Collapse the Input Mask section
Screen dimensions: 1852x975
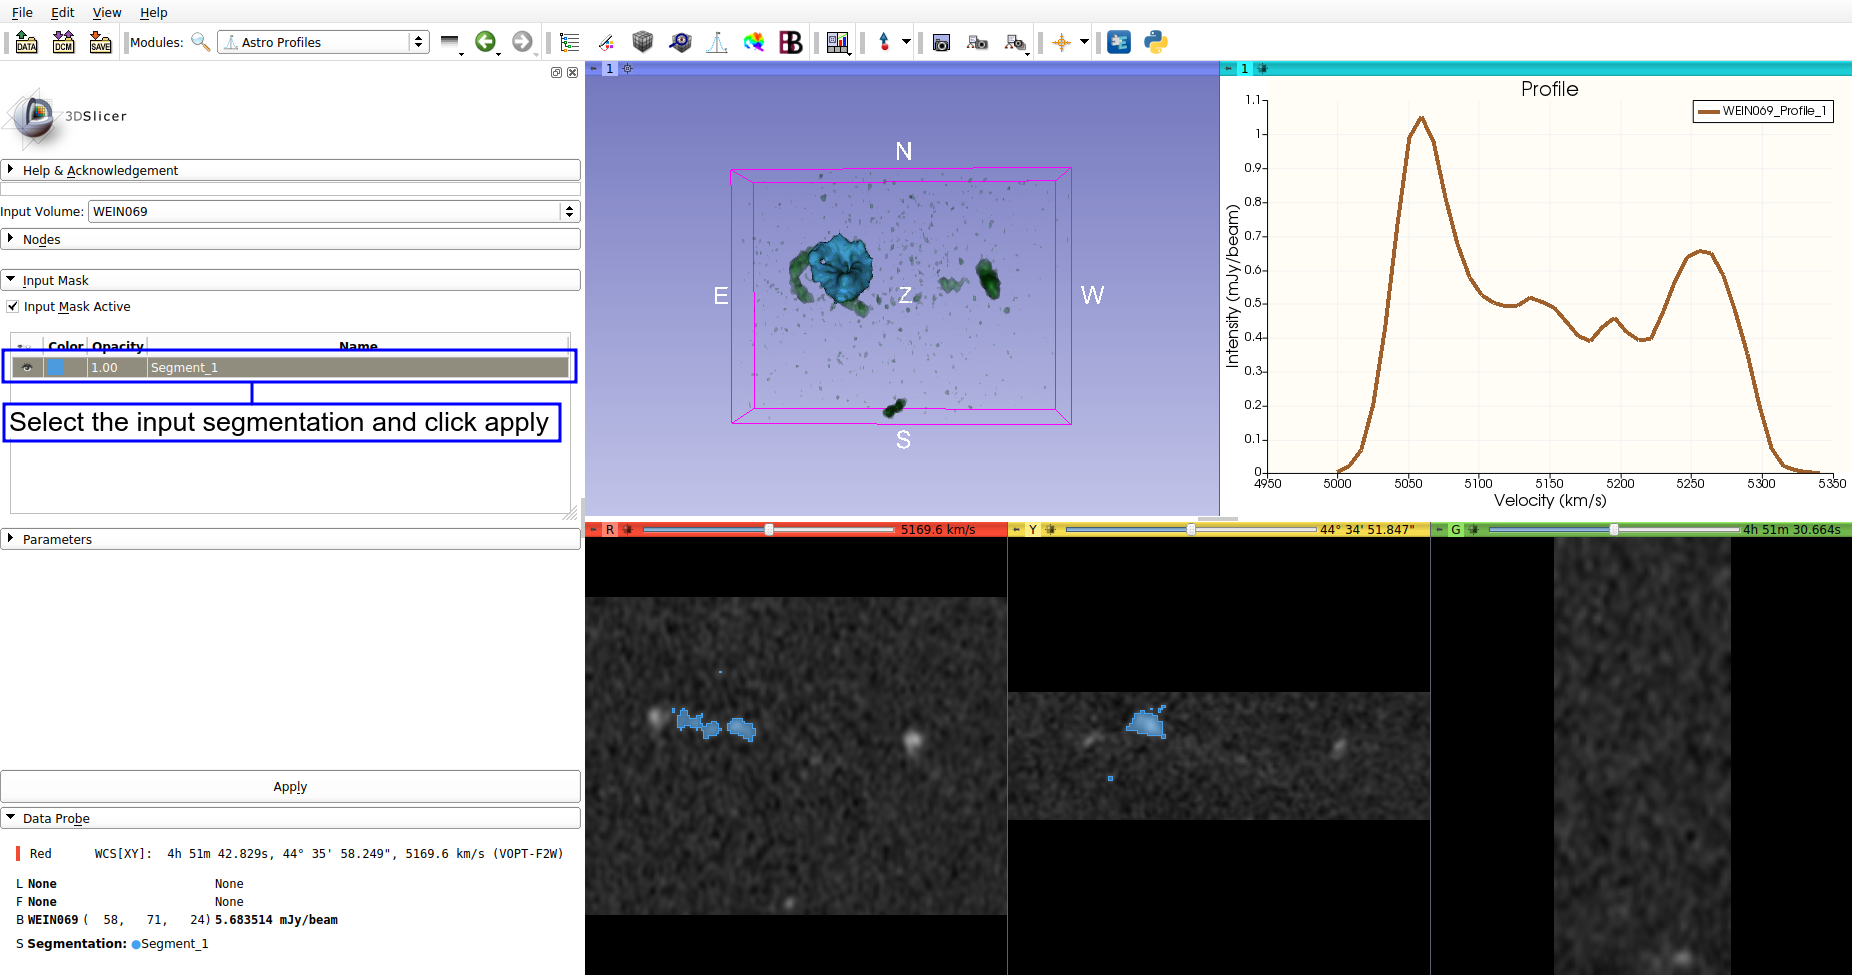coord(290,281)
